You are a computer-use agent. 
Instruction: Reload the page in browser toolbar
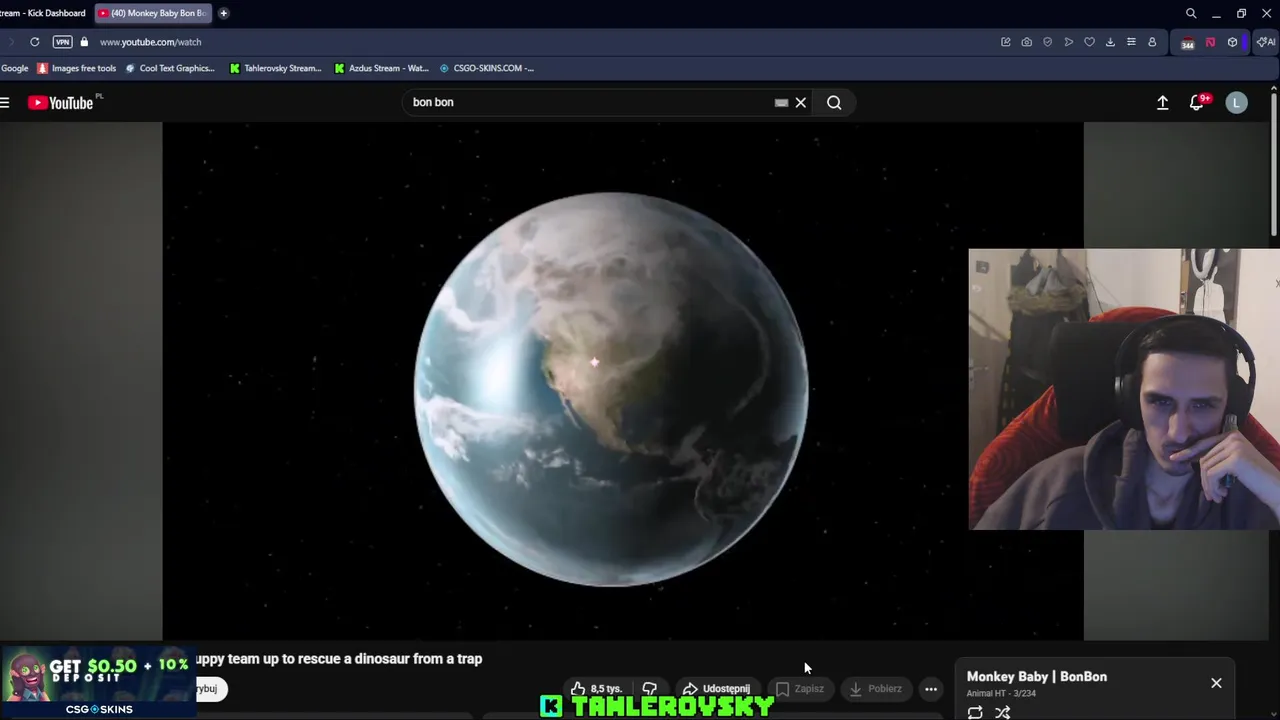[35, 42]
